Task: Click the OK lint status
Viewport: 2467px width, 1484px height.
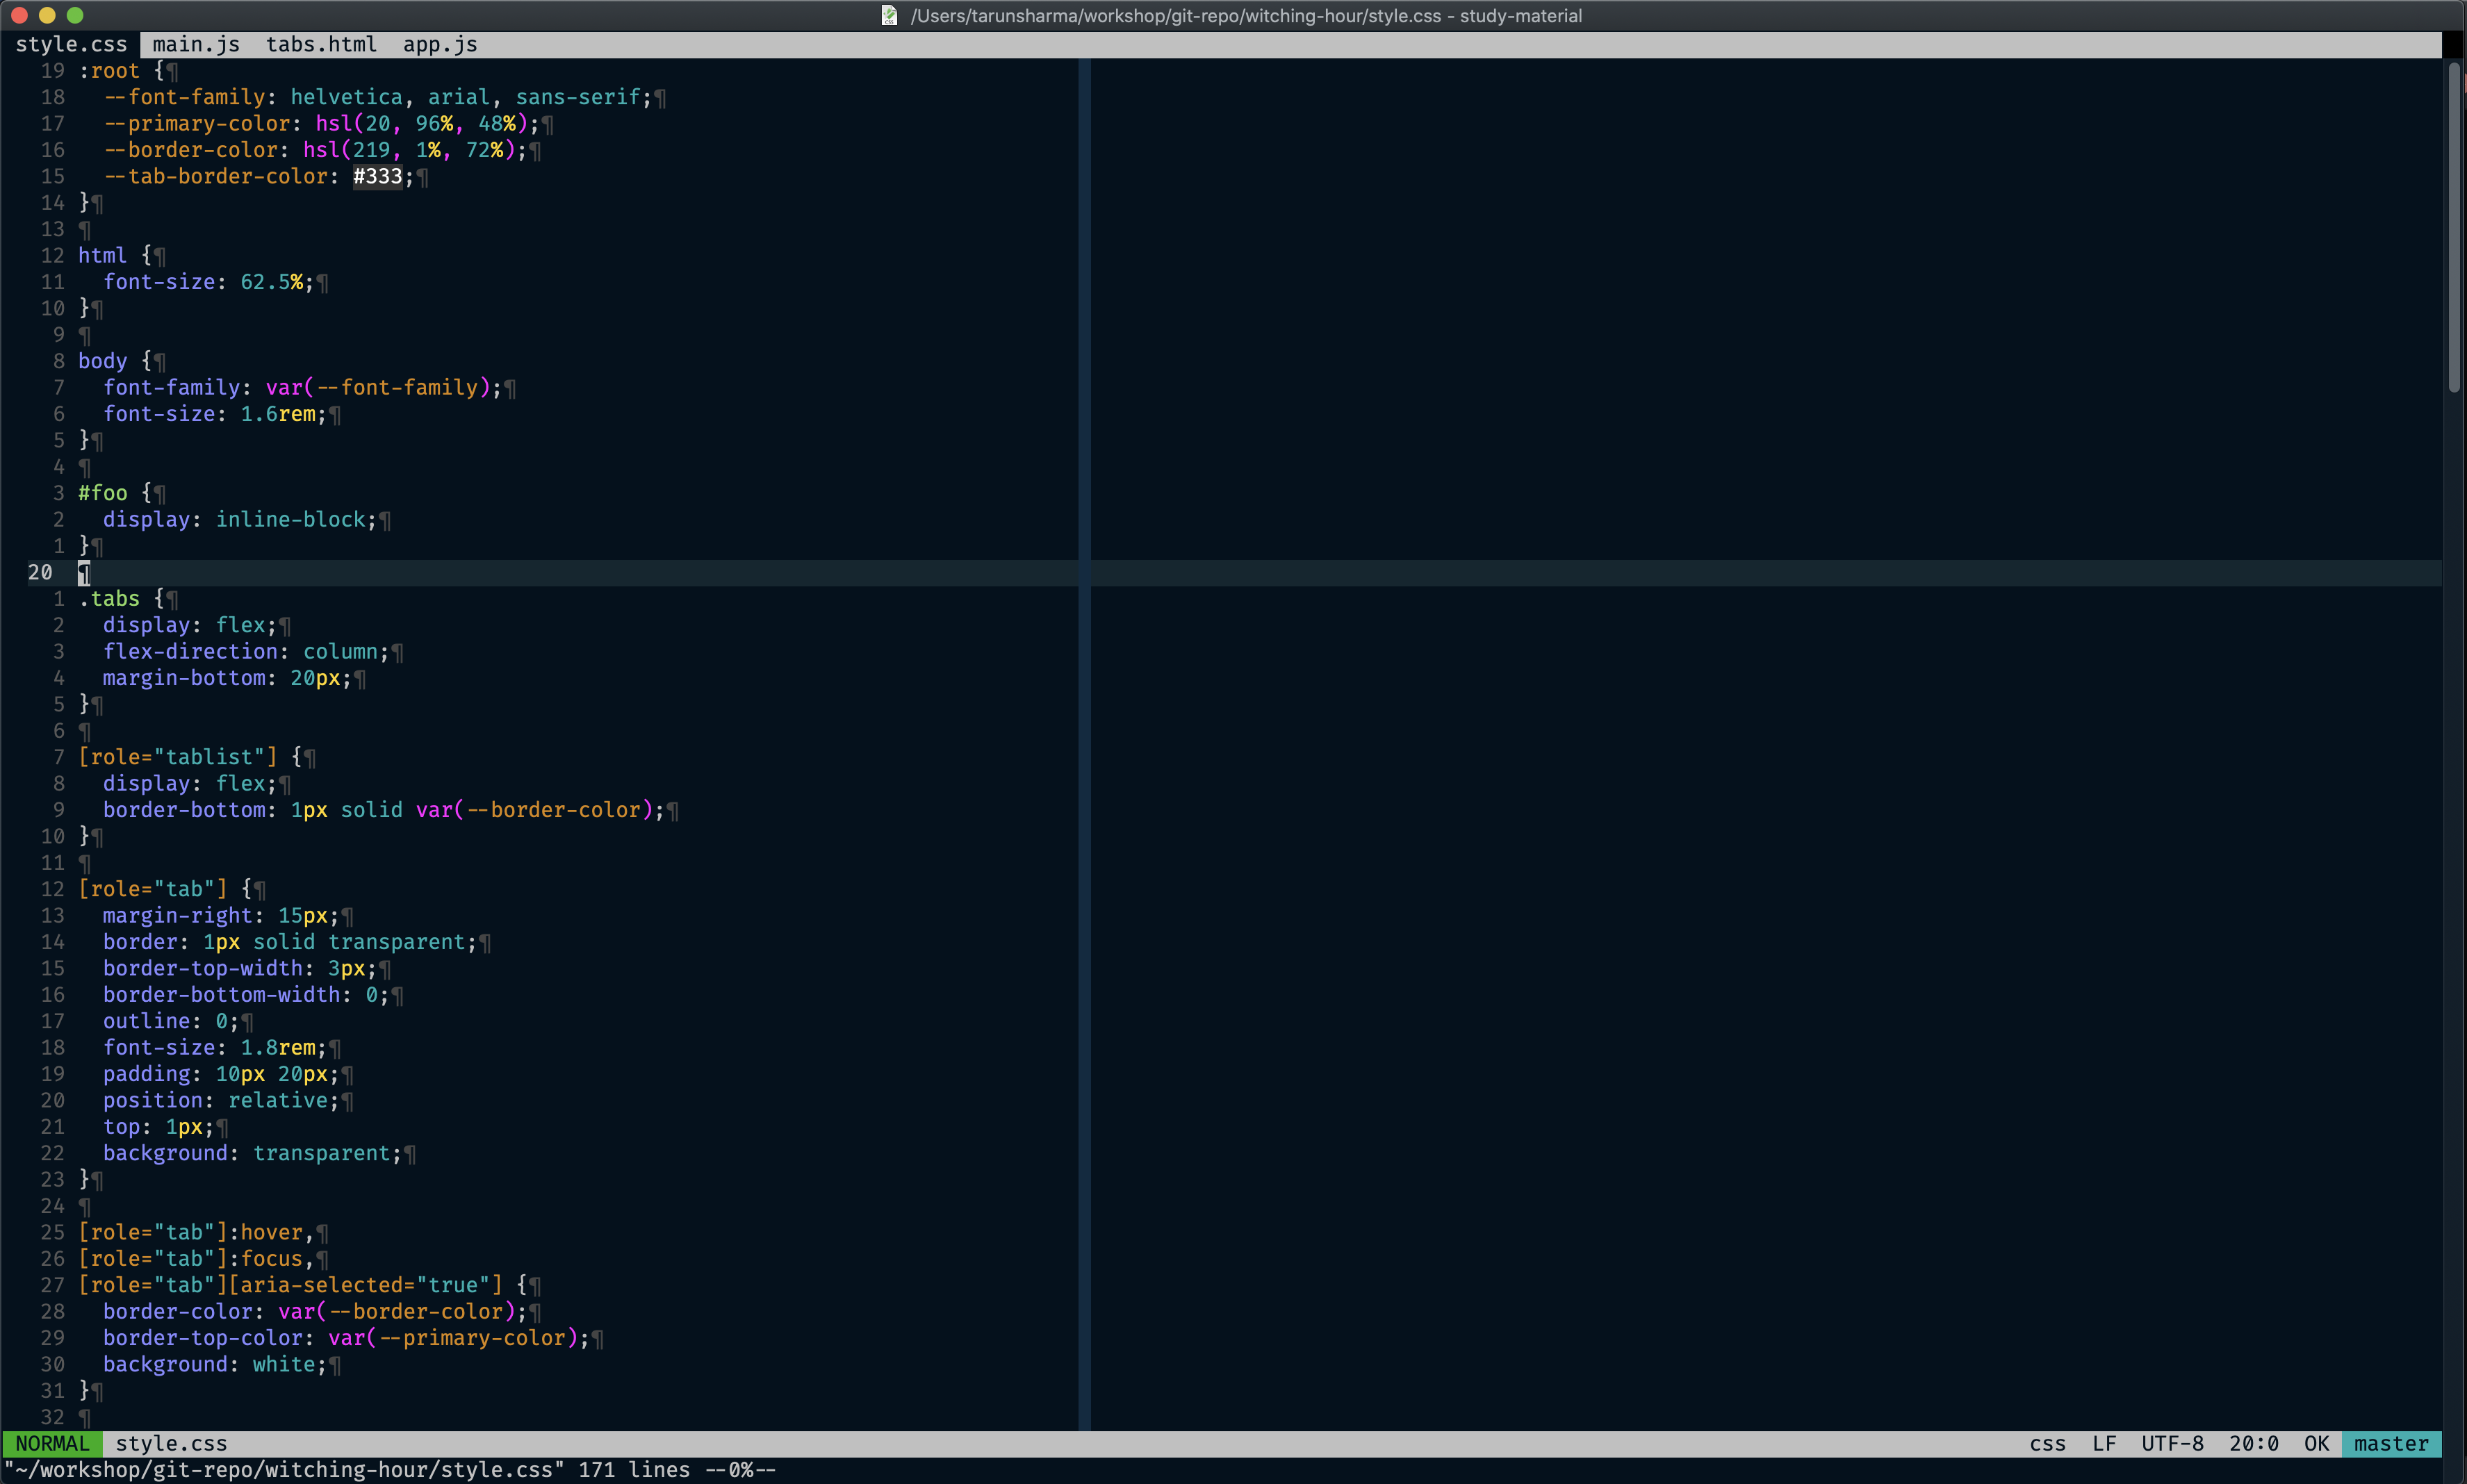Action: point(2316,1443)
